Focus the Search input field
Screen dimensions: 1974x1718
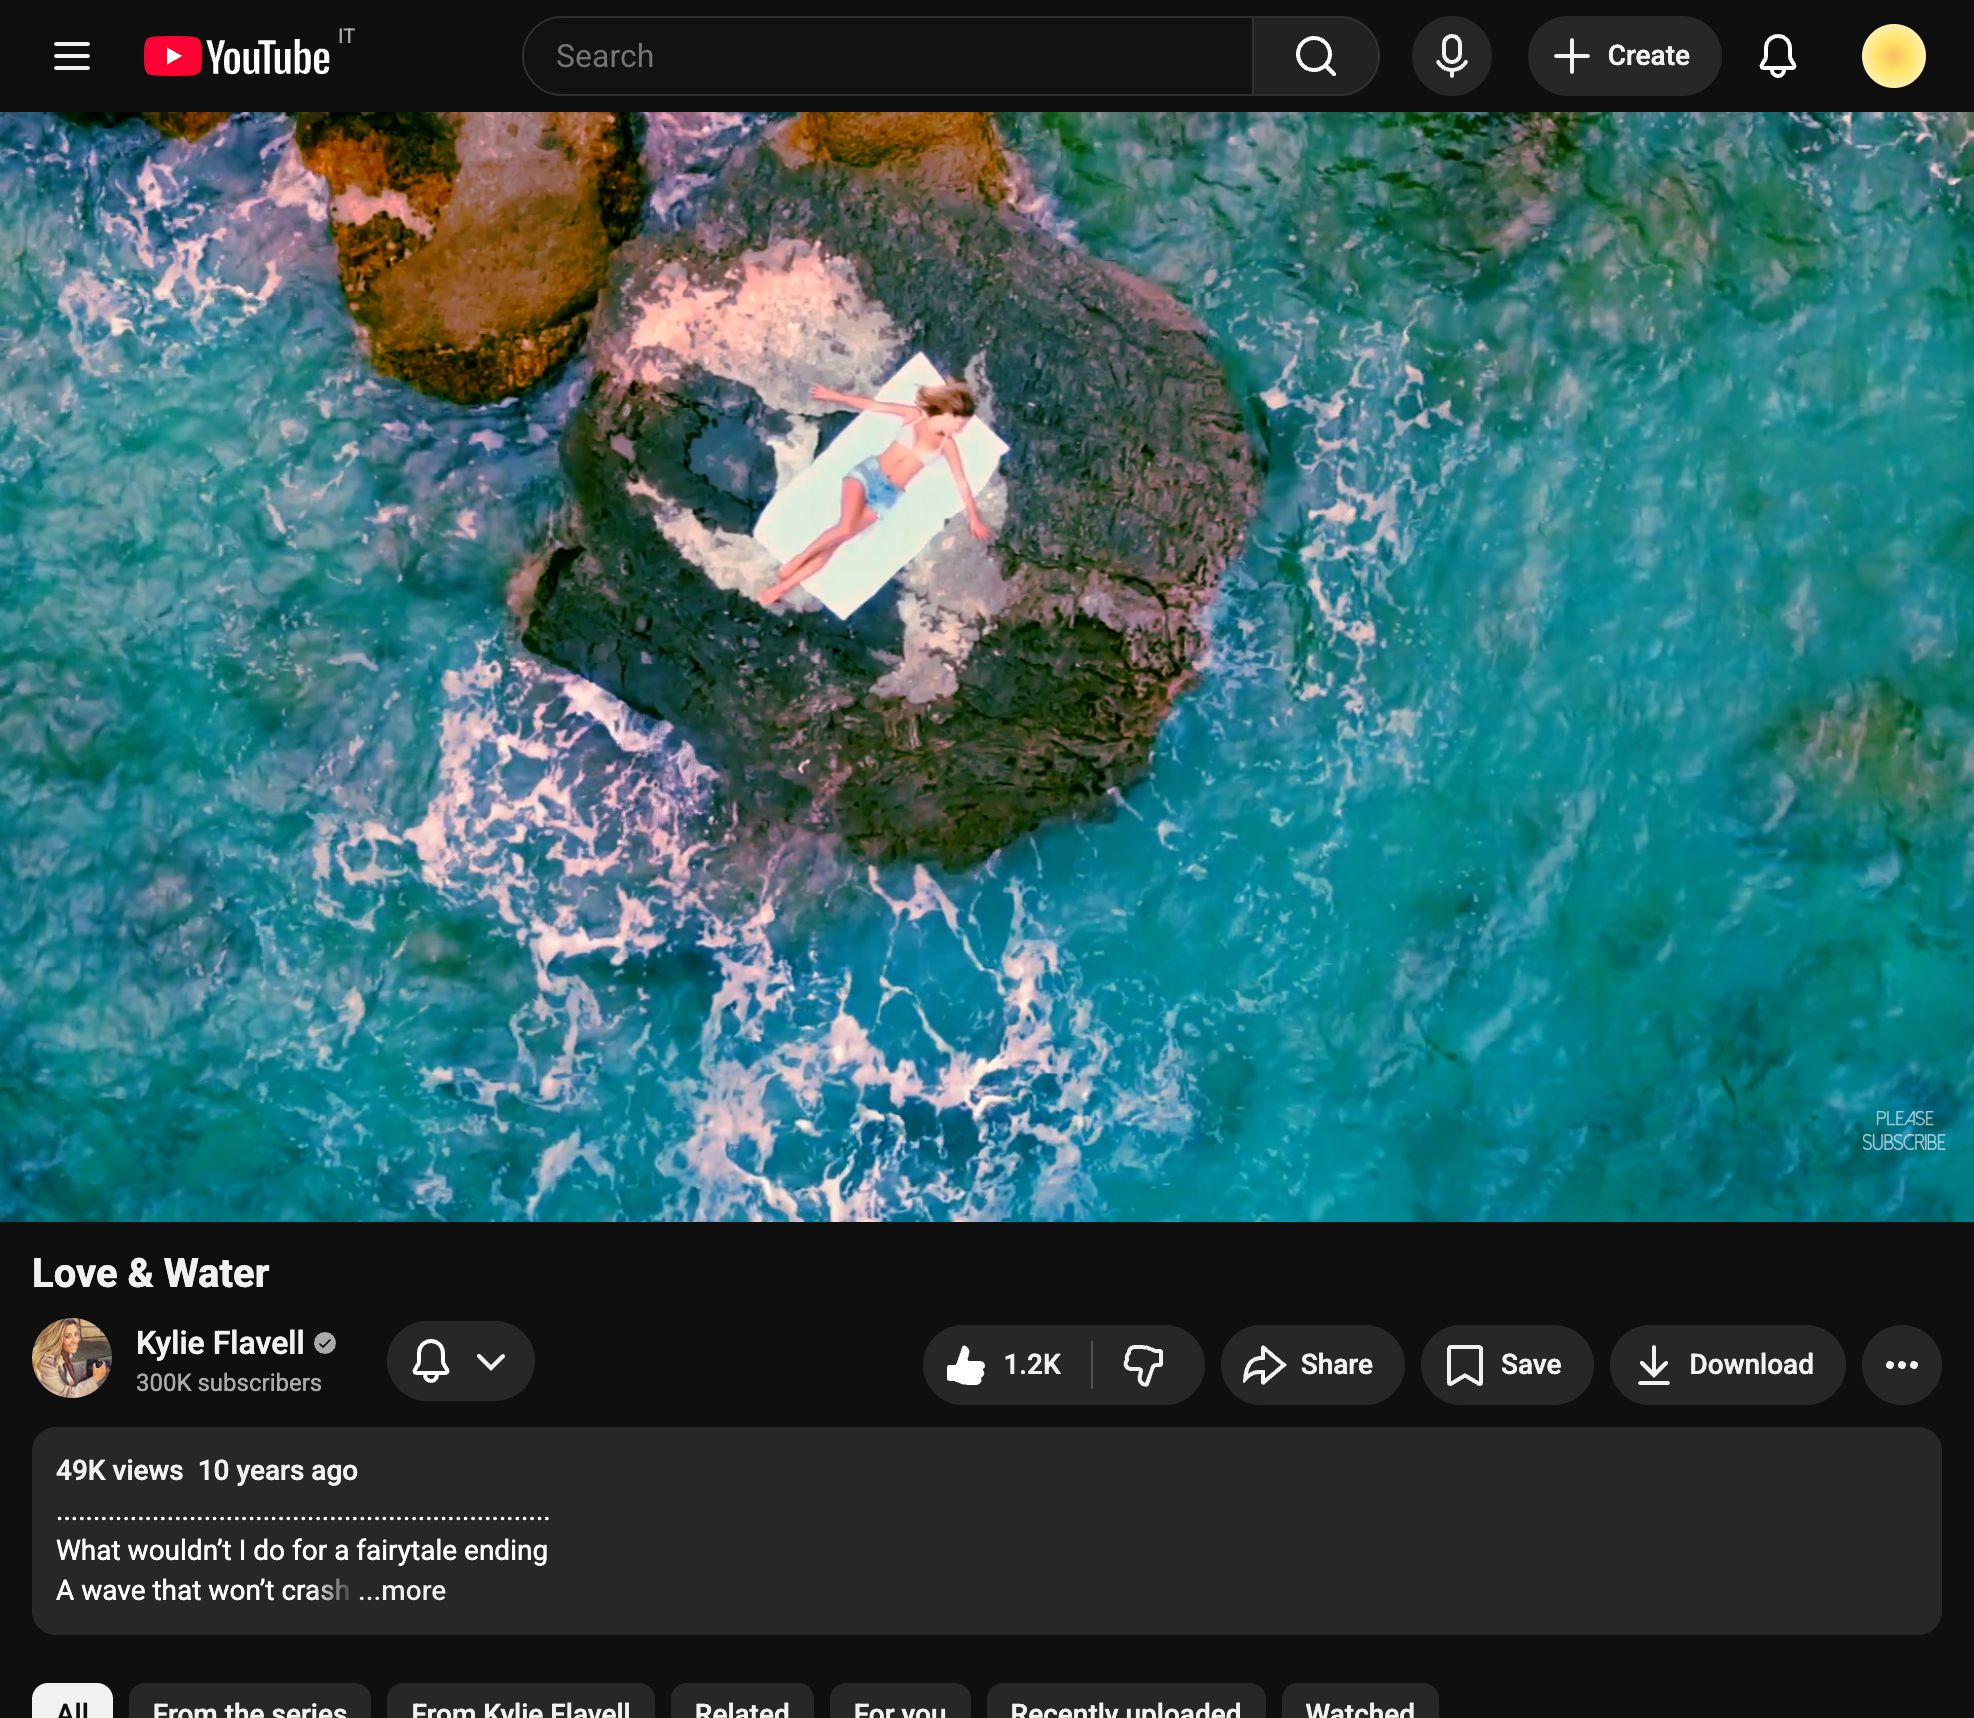point(888,56)
